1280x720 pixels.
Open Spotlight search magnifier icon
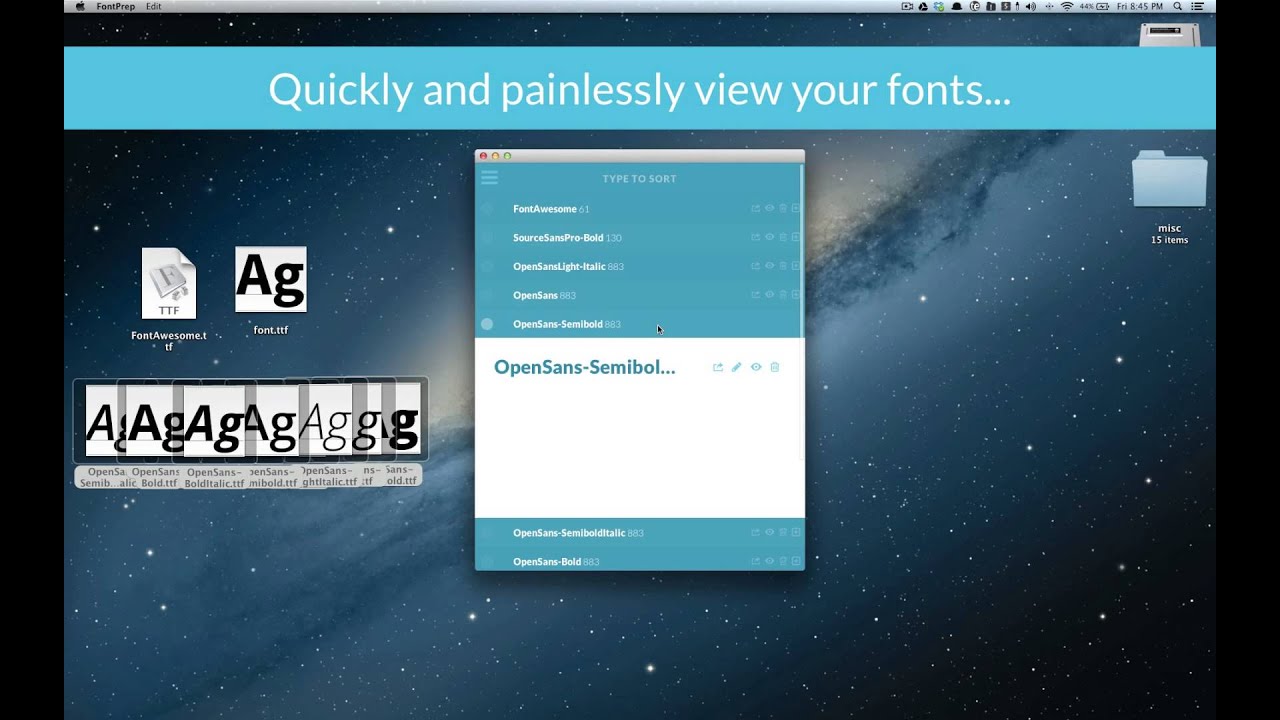point(1177,6)
